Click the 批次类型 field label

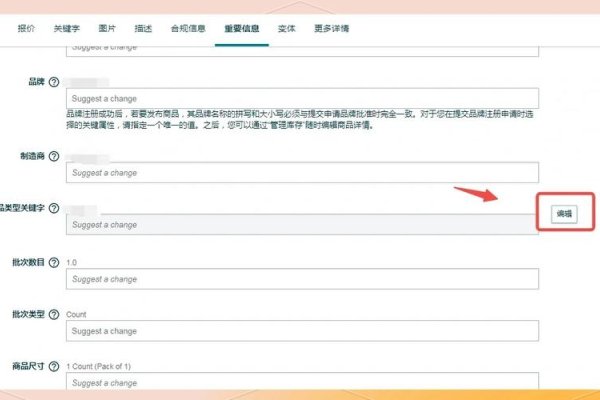tap(29, 314)
